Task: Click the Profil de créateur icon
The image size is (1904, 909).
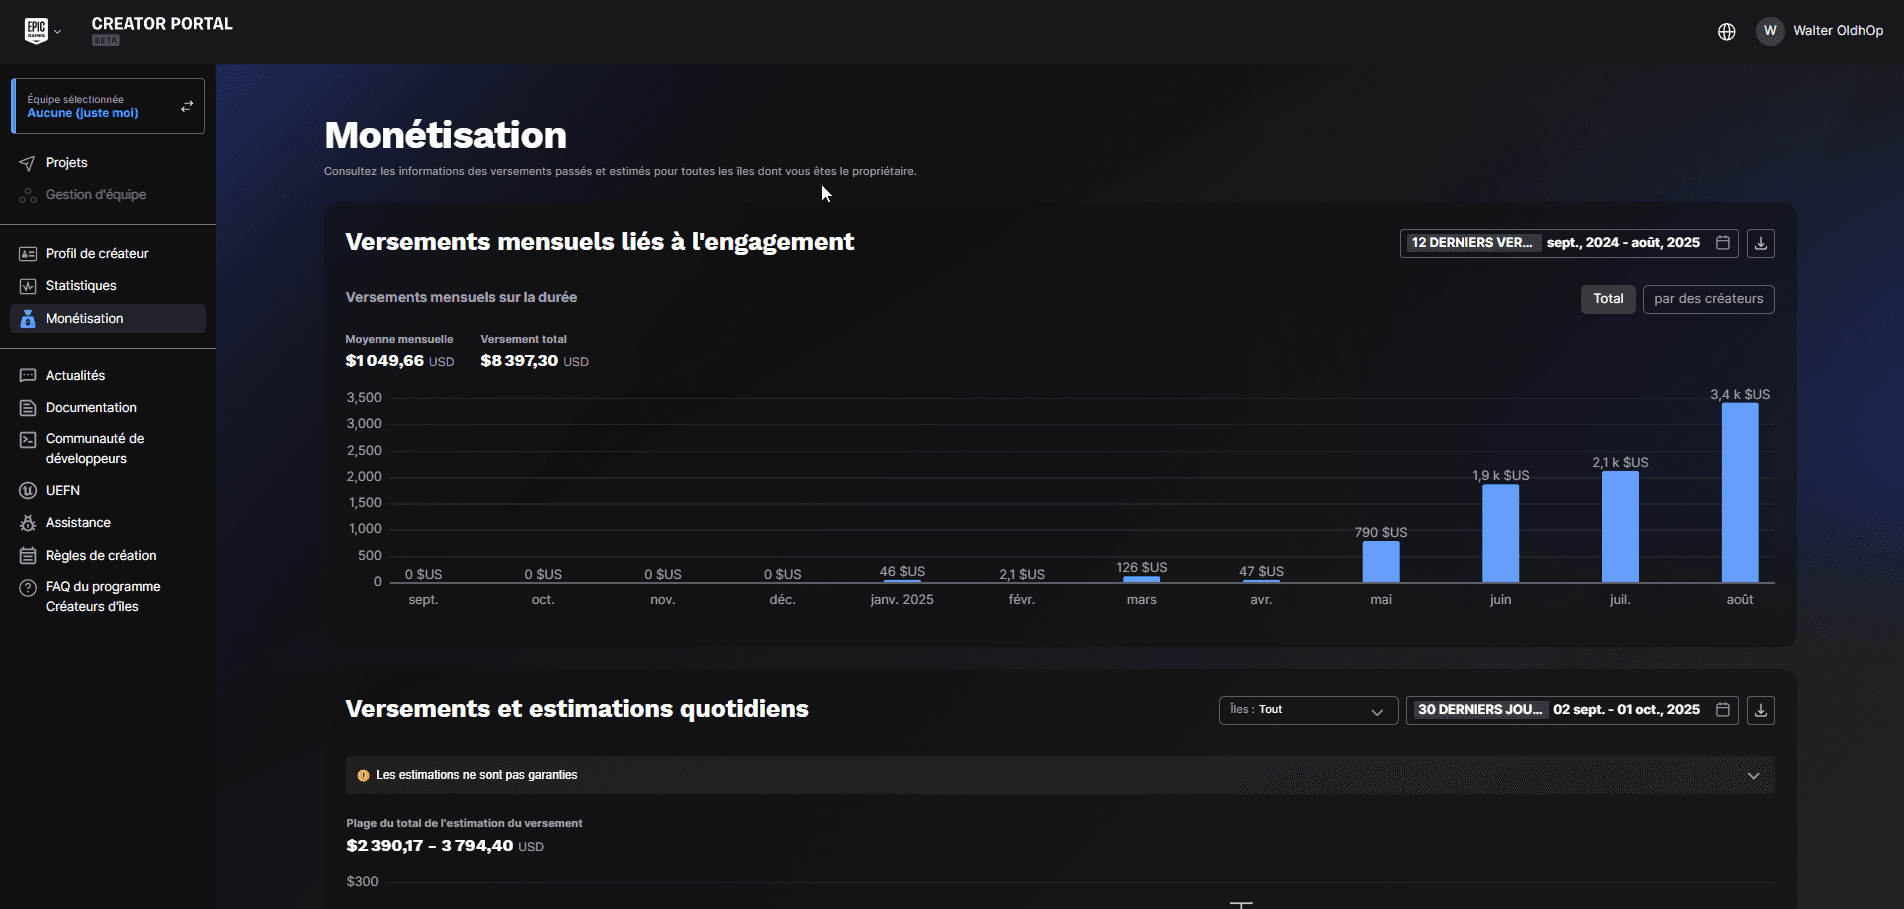Action: coord(28,254)
